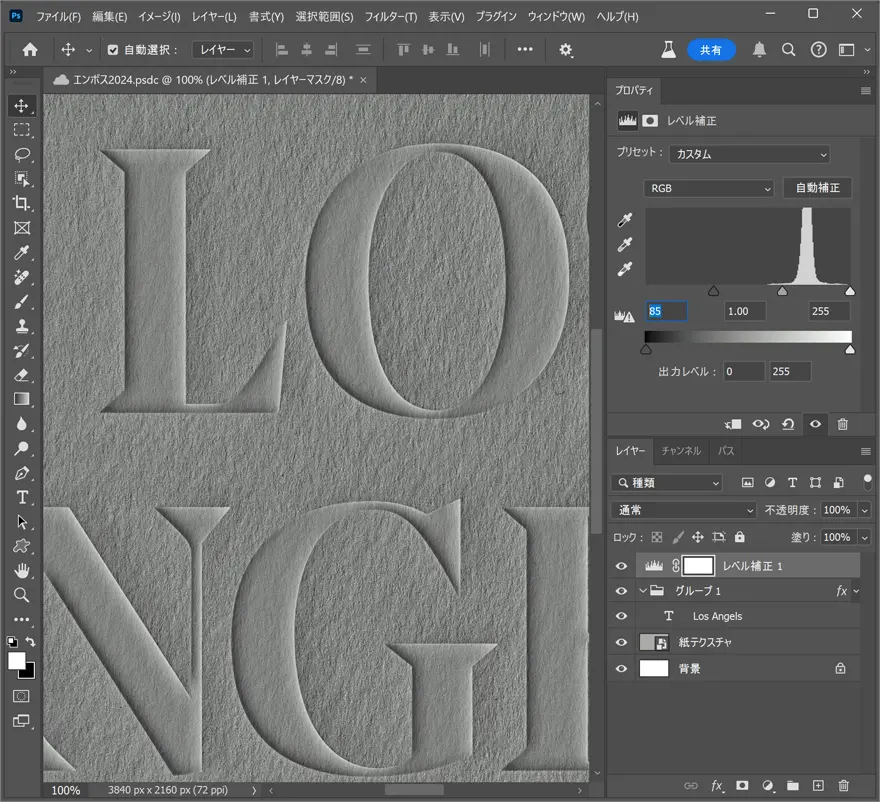The height and width of the screenshot is (802, 880).
Task: Select the Horizontal Type tool
Action: coord(21,498)
